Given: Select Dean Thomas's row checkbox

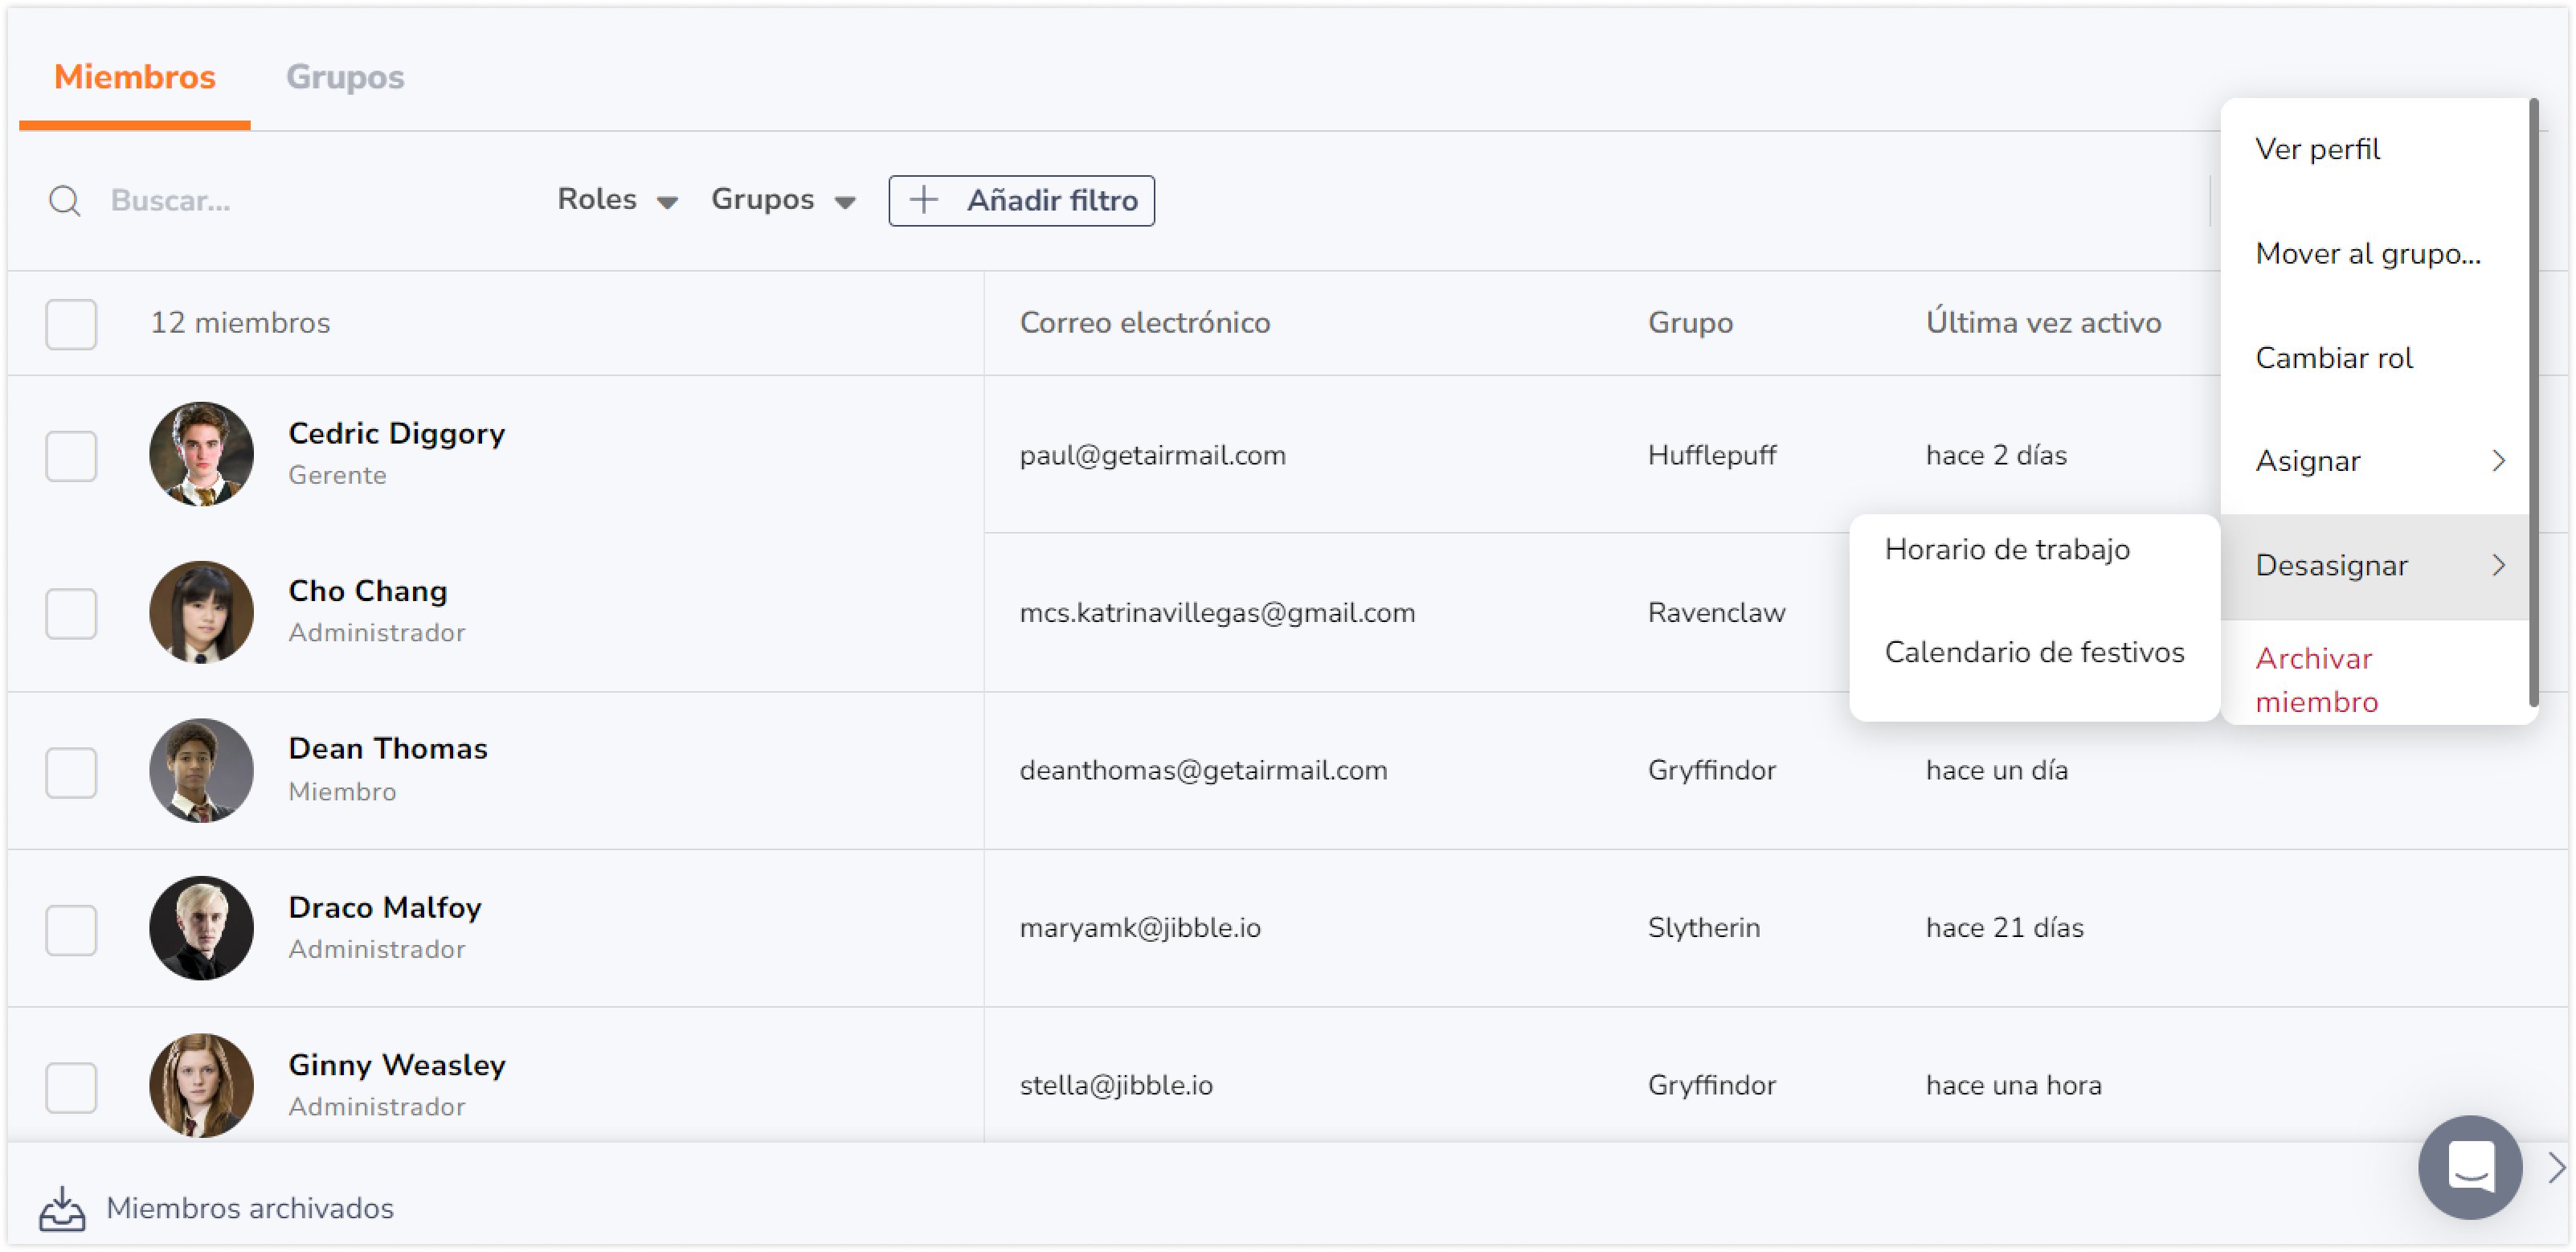Looking at the screenshot, I should click(x=71, y=772).
